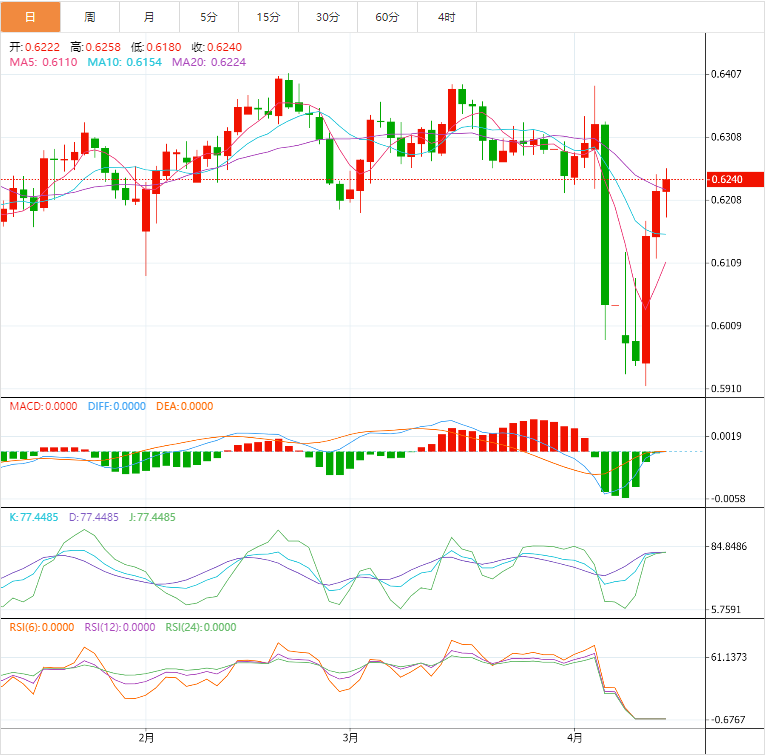Screen dimensions: 766x755
Task: Switch to the 周 weekly tab
Action: (90, 17)
